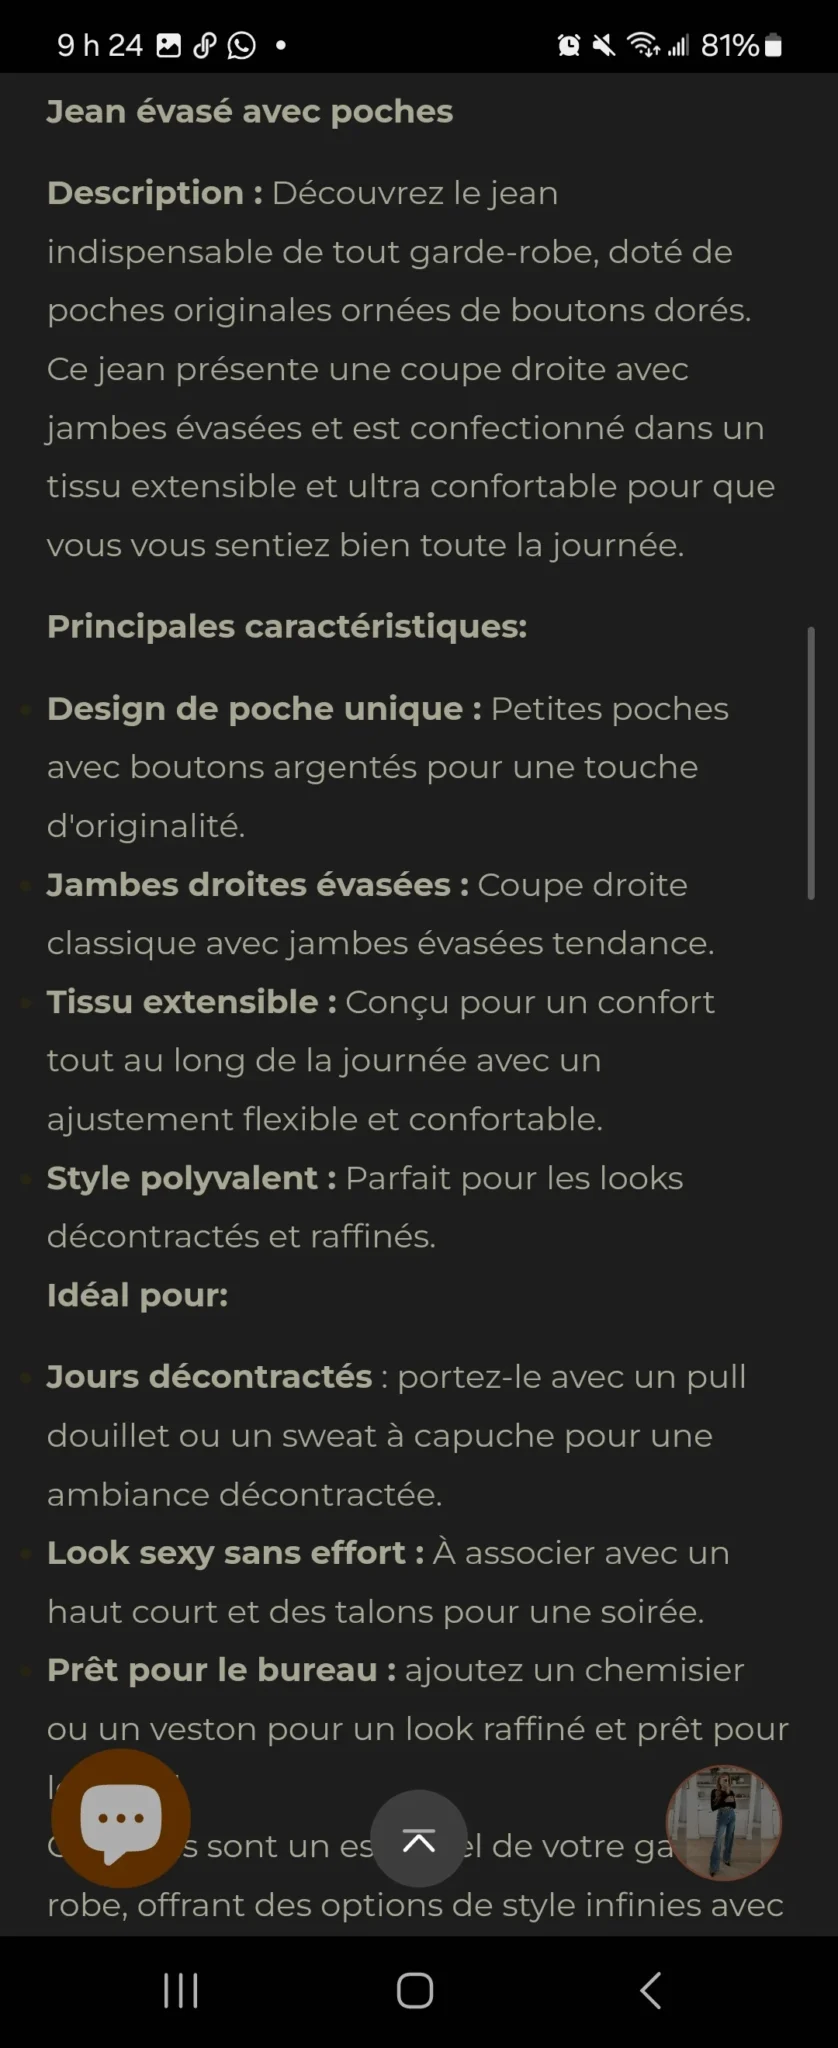Image resolution: width=838 pixels, height=2048 pixels.
Task: Tap the 9 h 24 clock
Action: [x=100, y=45]
